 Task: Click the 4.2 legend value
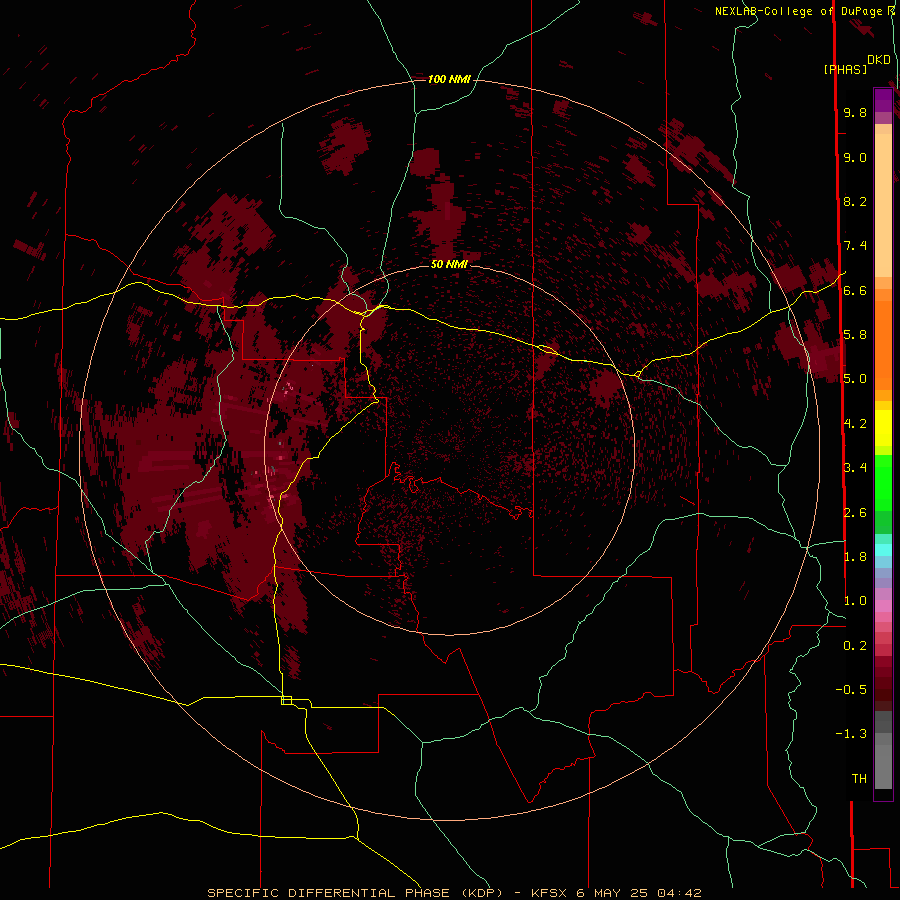point(855,424)
